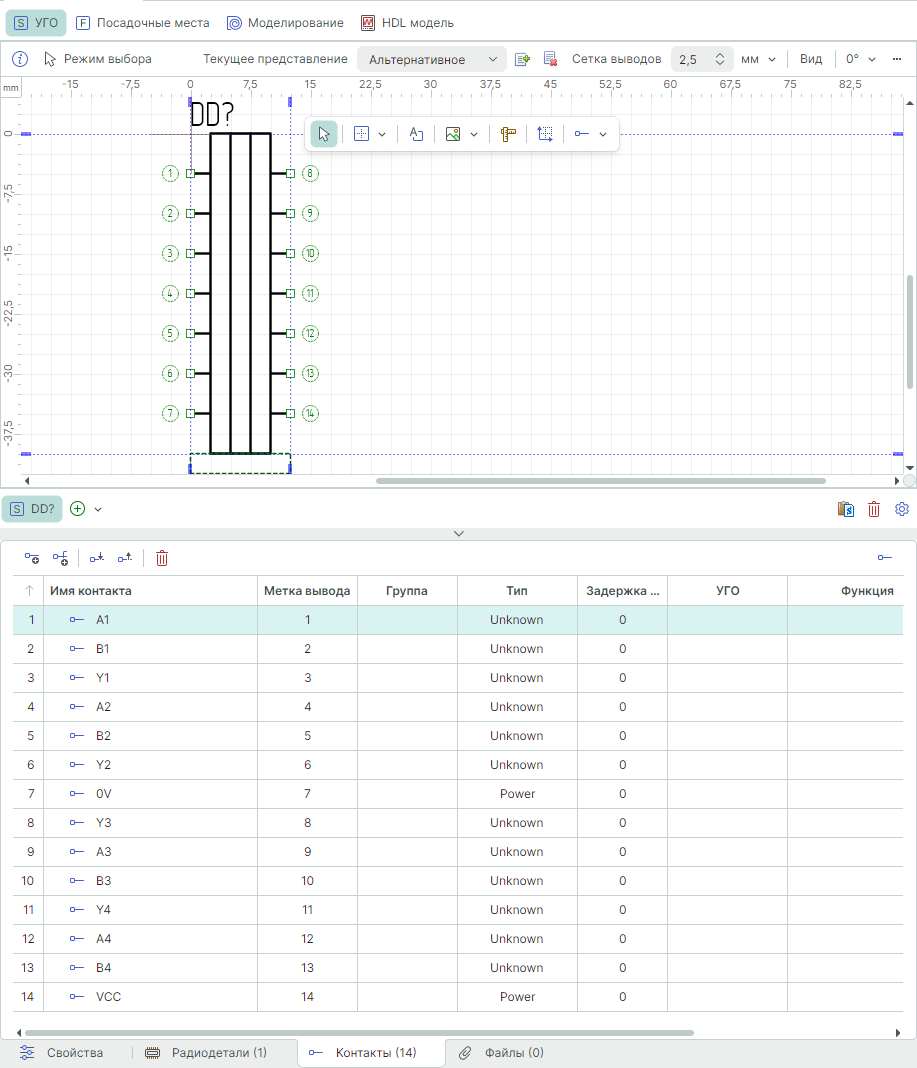Select the VCC contact row
This screenshot has height=1068, width=917.
click(x=108, y=997)
